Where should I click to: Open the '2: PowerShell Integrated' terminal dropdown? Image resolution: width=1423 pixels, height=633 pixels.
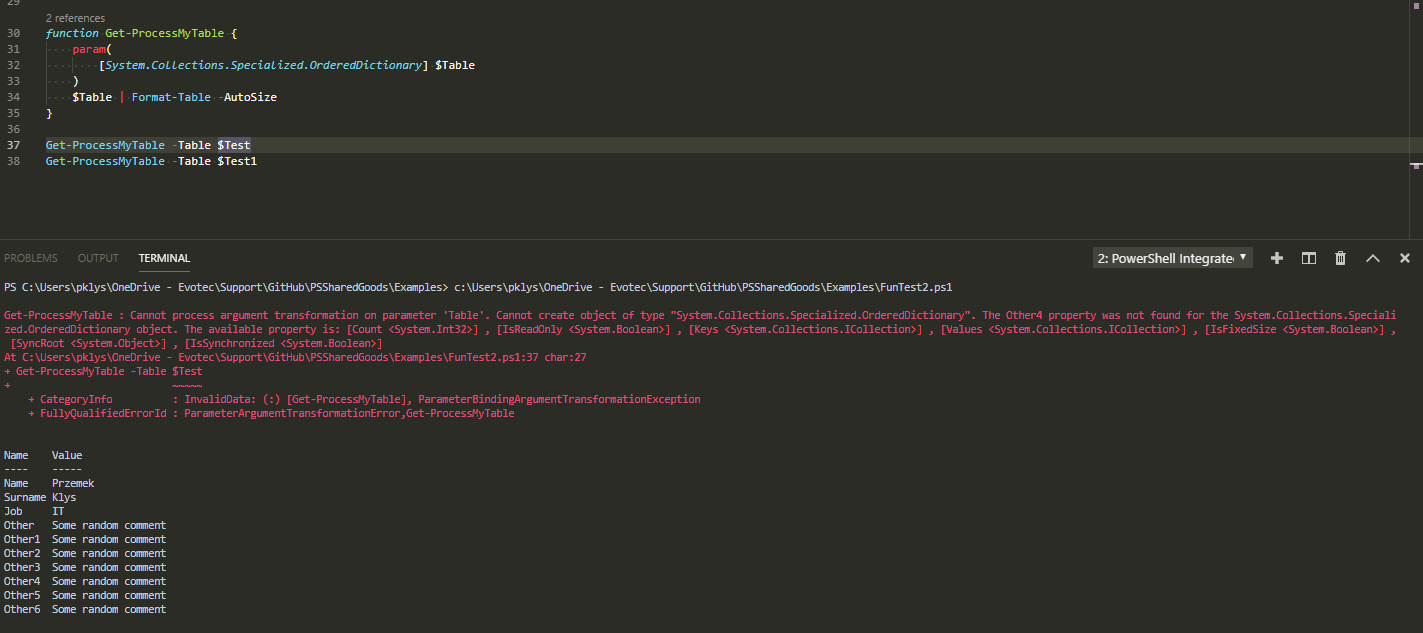[x=1170, y=257]
